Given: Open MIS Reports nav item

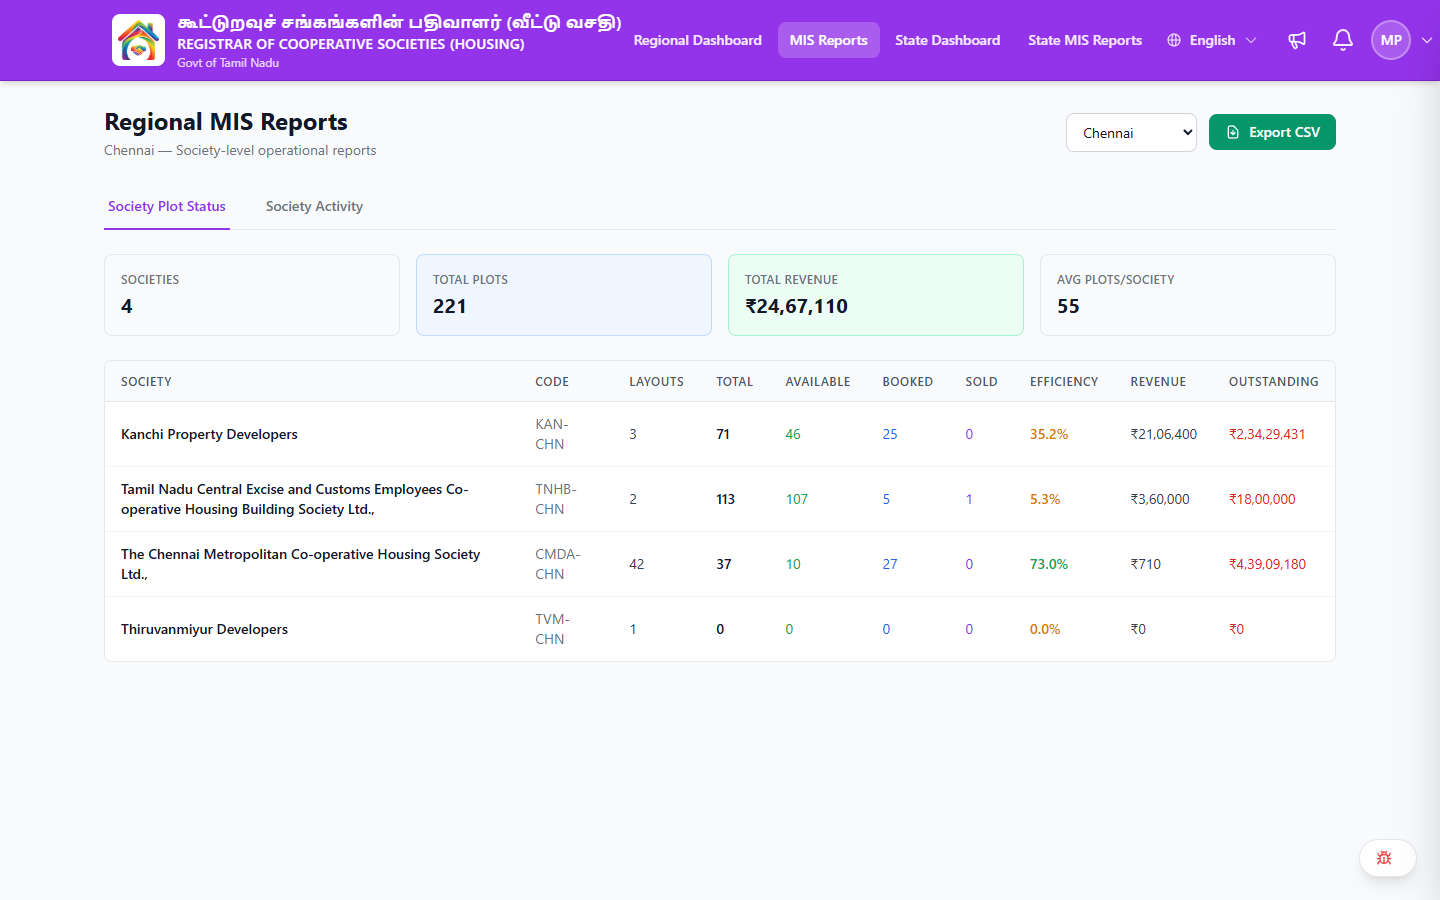Looking at the screenshot, I should pyautogui.click(x=829, y=40).
